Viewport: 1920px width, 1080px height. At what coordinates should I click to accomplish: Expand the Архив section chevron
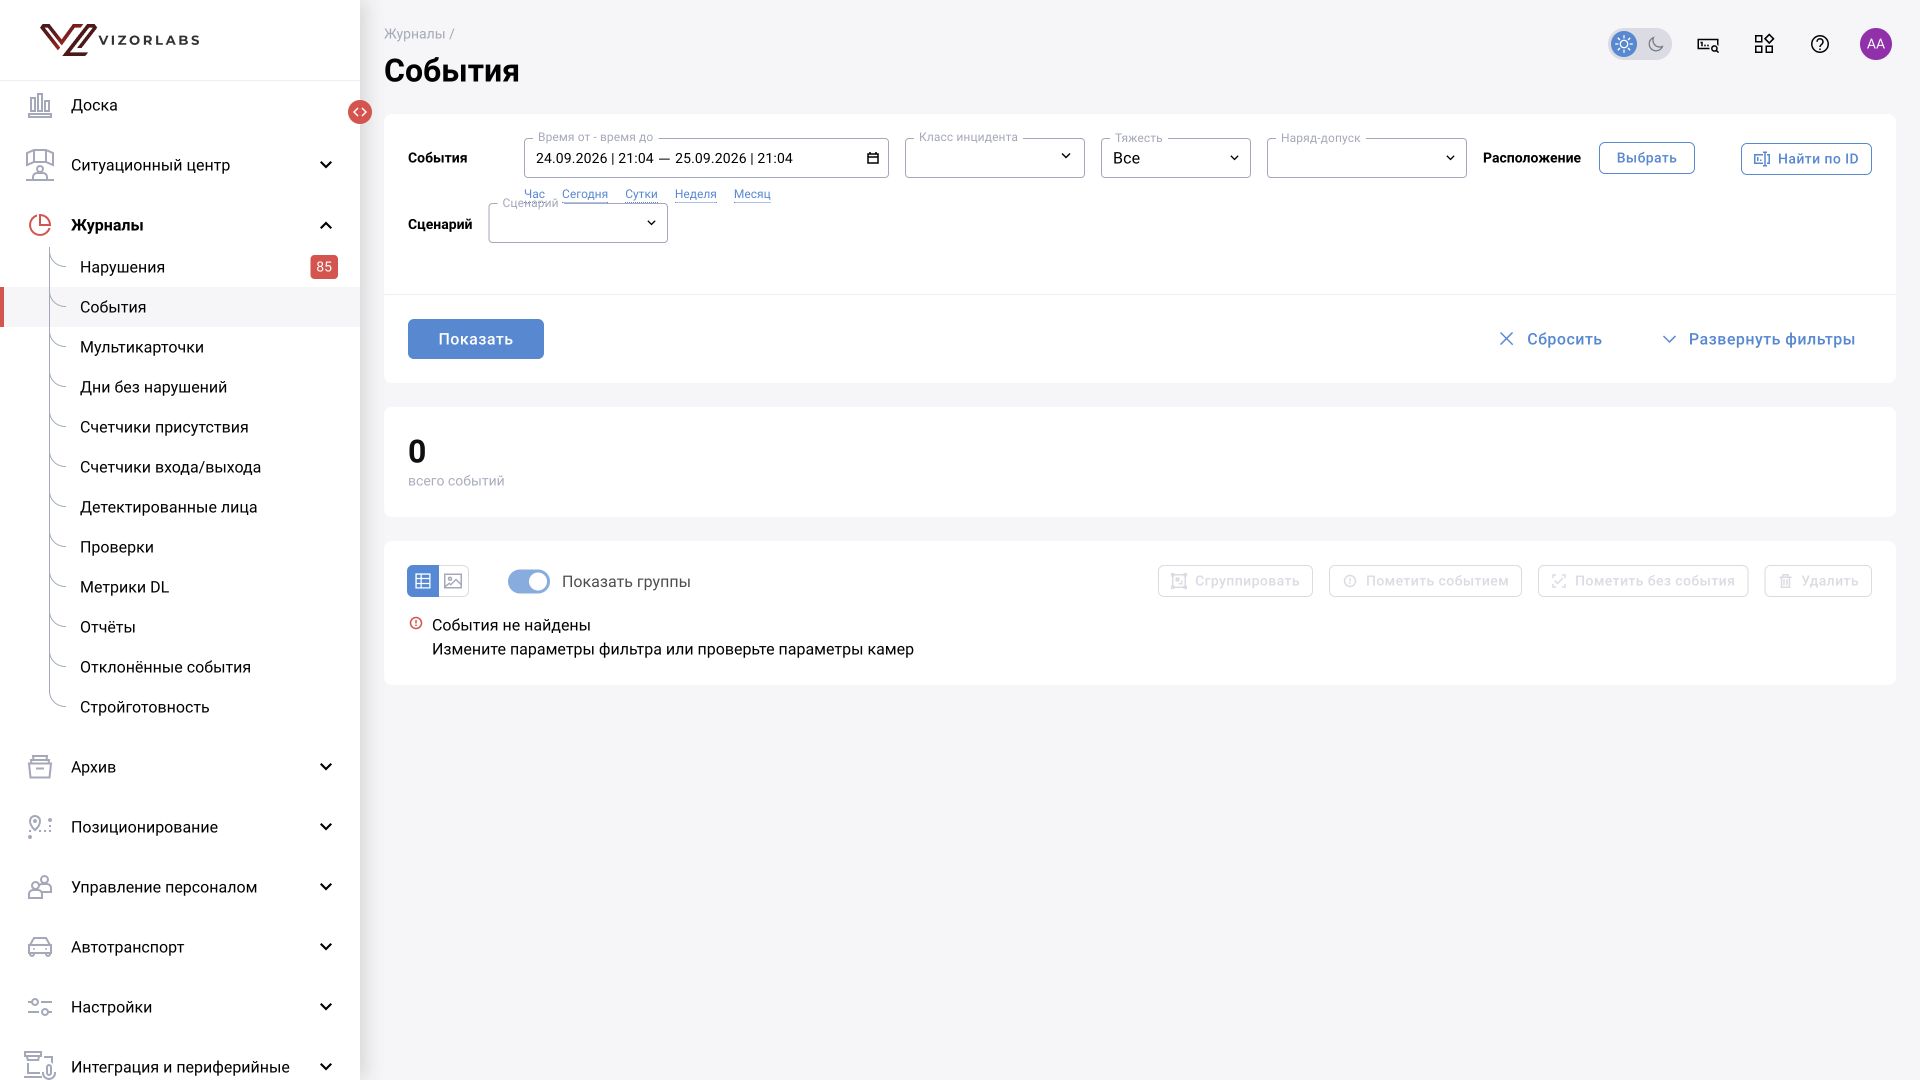(326, 767)
